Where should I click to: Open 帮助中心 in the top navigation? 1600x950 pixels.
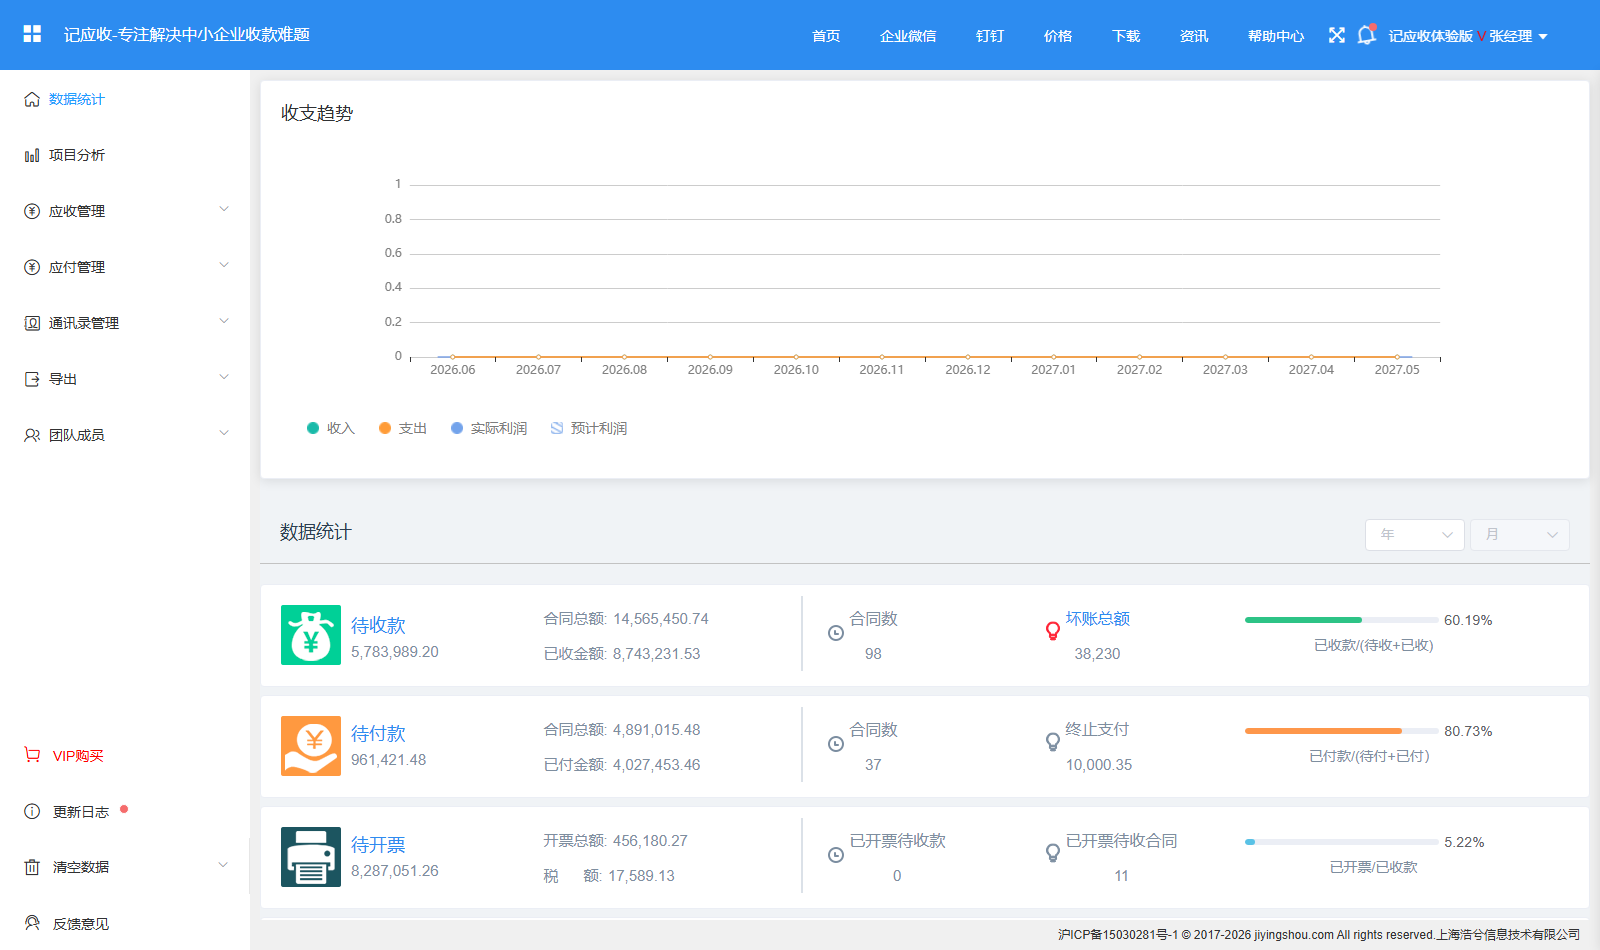pos(1276,36)
